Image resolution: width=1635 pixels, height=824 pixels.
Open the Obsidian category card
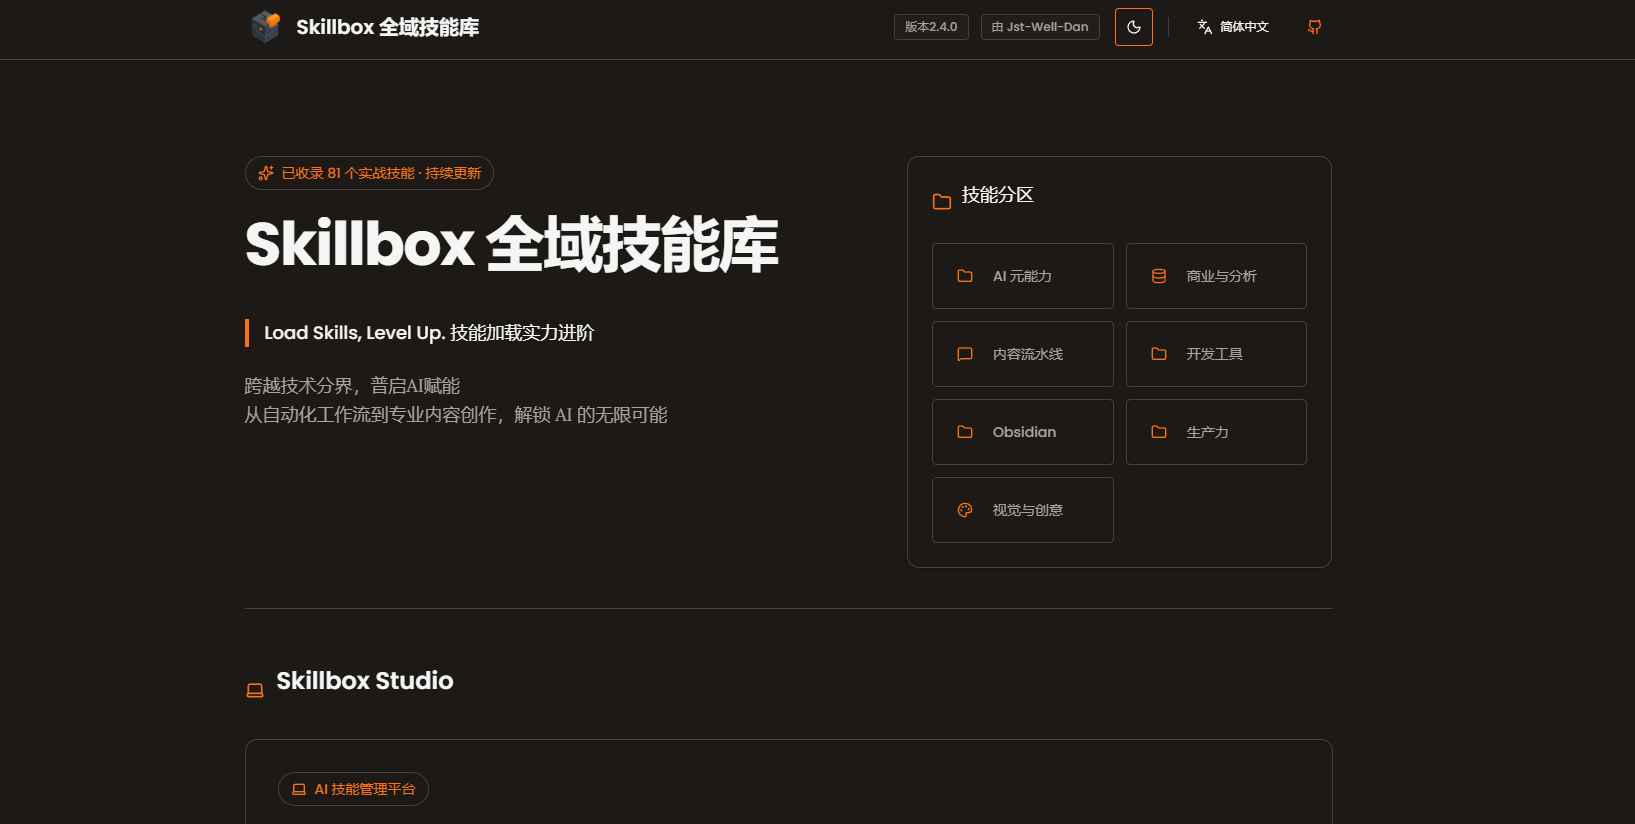point(1023,432)
